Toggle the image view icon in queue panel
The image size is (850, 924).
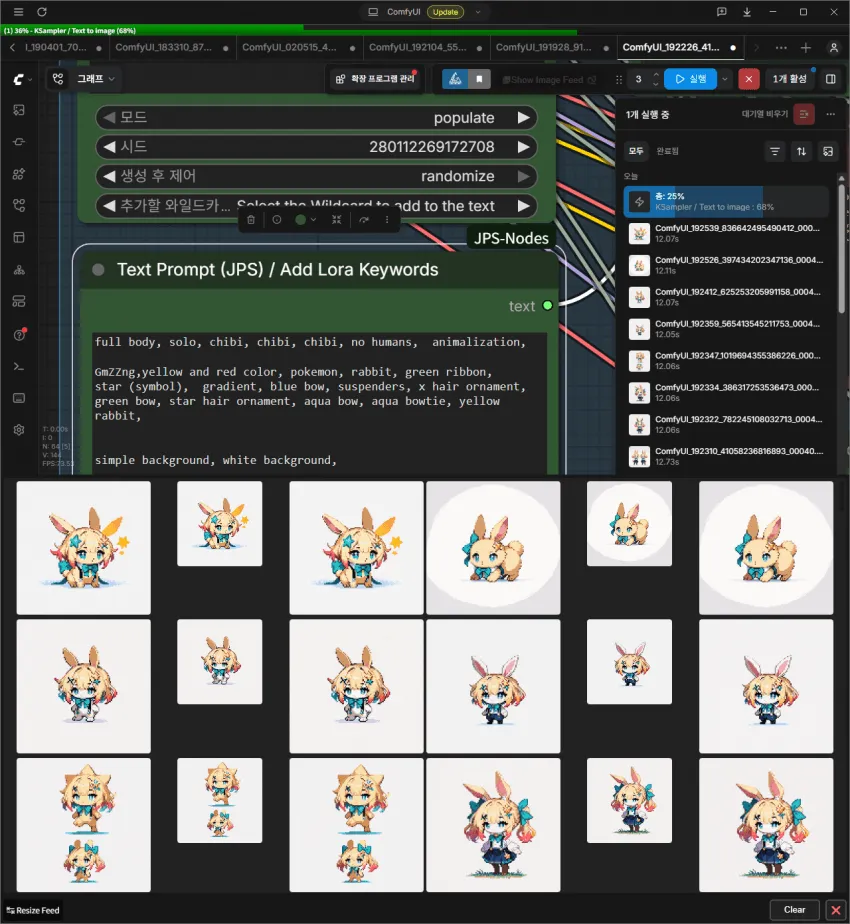point(828,151)
